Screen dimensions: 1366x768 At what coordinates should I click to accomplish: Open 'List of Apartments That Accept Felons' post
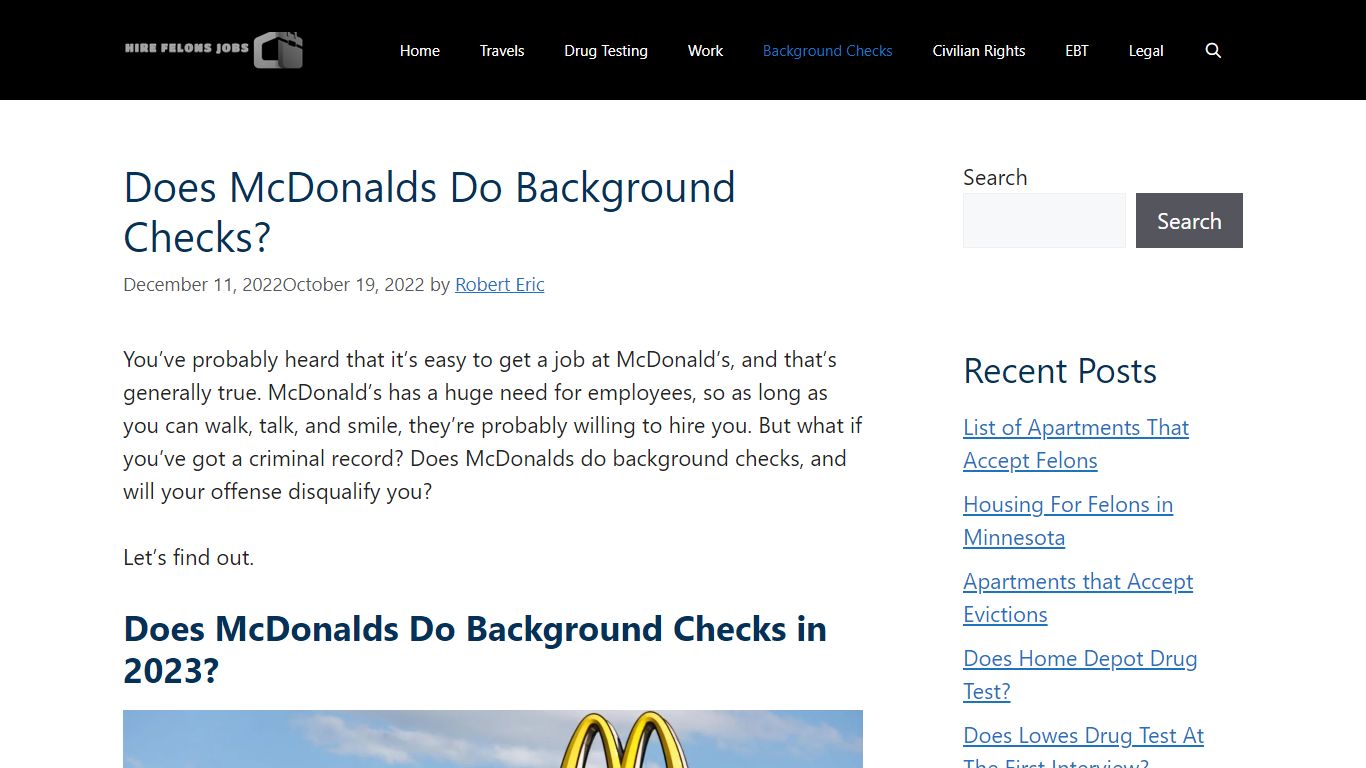point(1076,444)
